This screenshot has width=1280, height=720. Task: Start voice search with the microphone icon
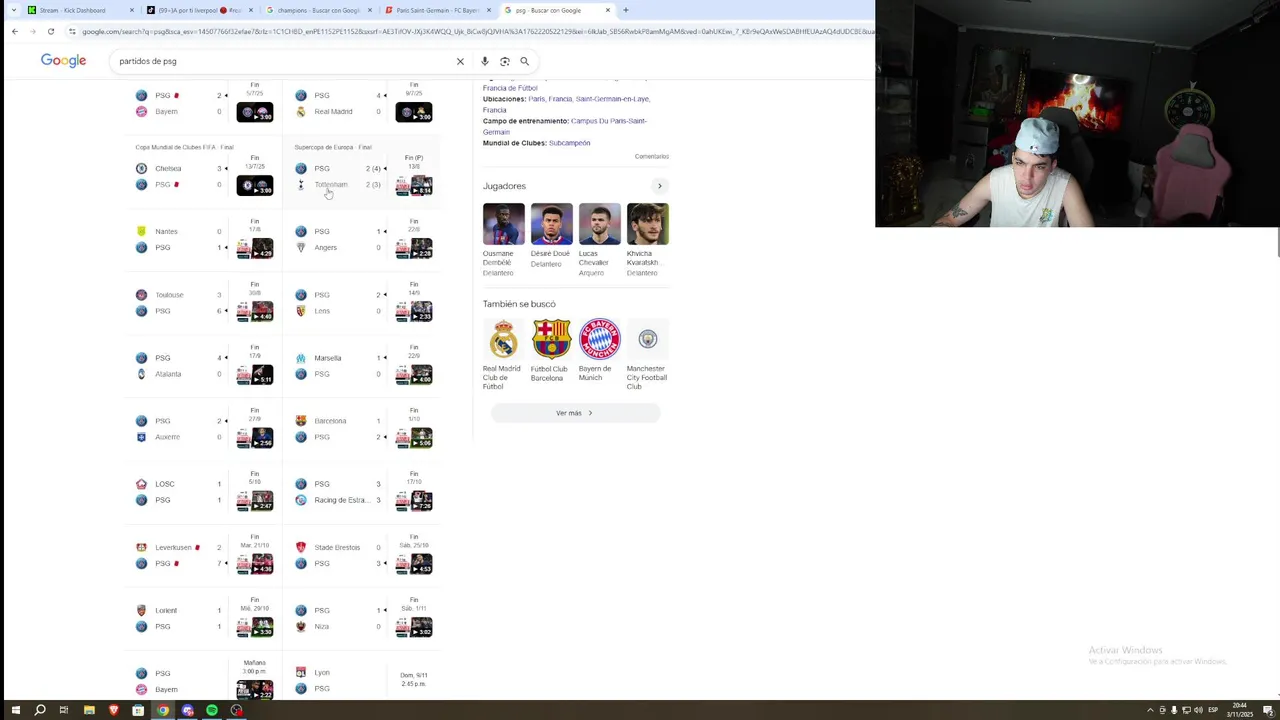[485, 61]
